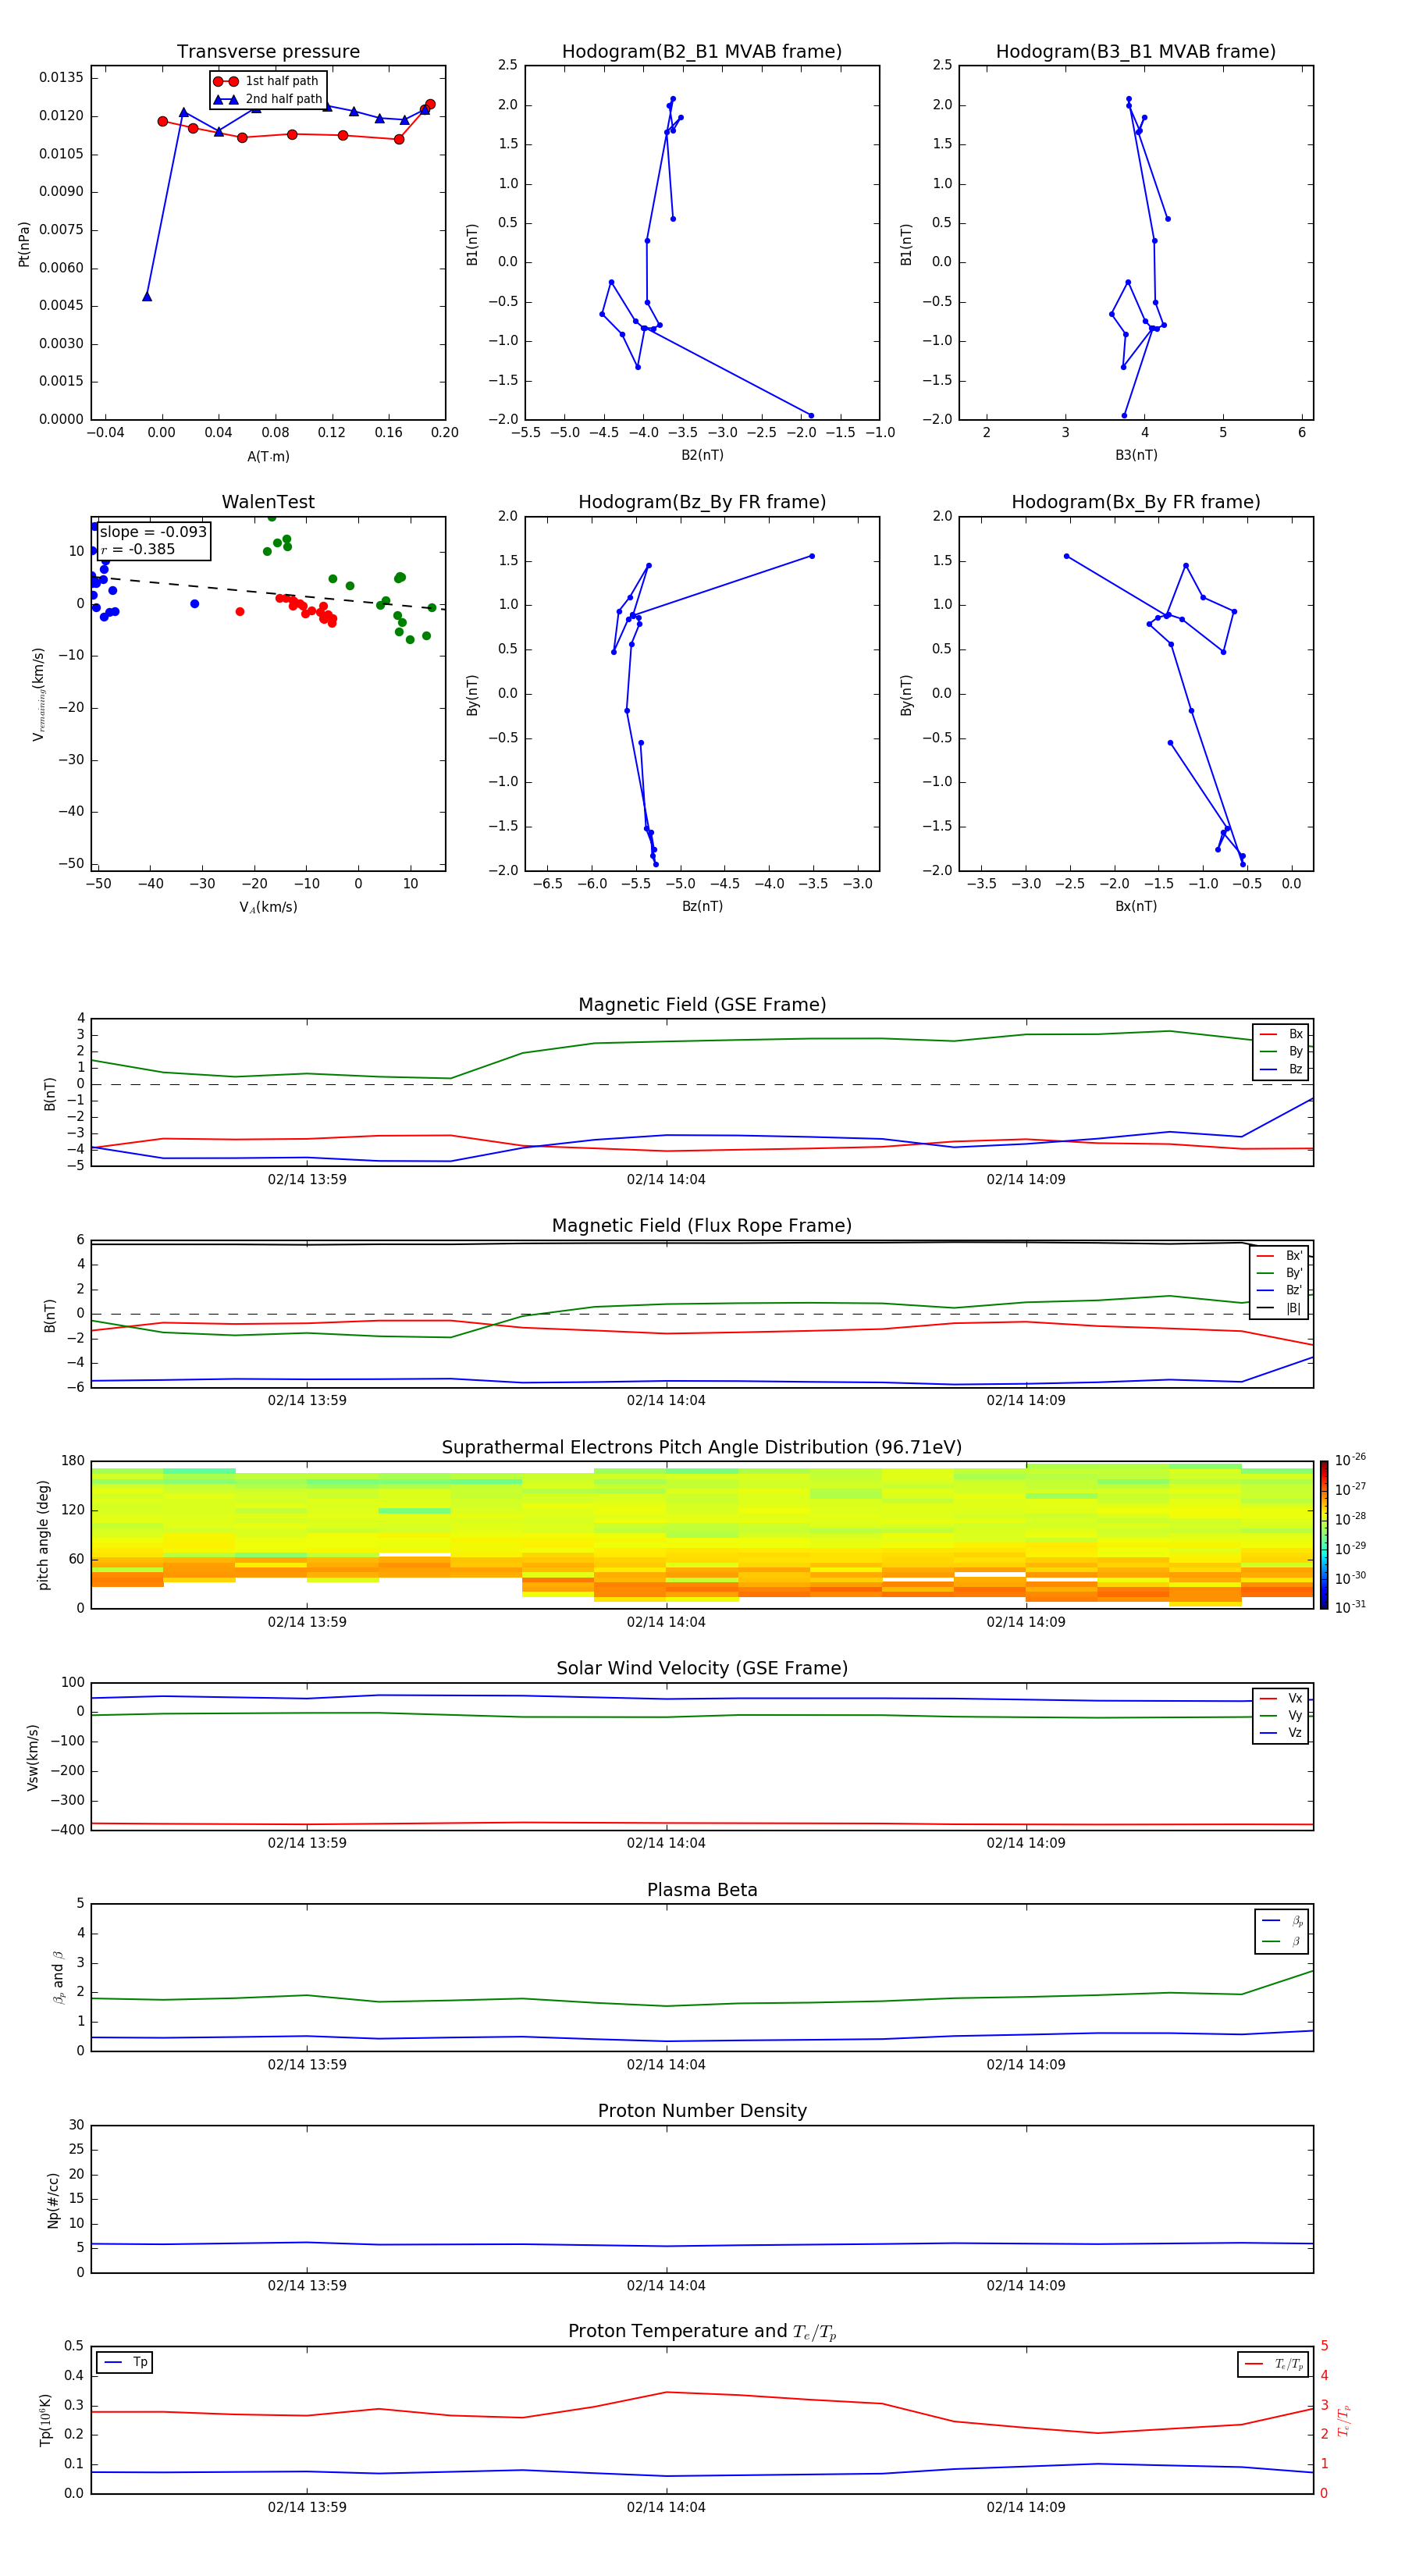The width and height of the screenshot is (1405, 2576).
Task: Click the "WalenTest" plot title
Action: (268, 502)
